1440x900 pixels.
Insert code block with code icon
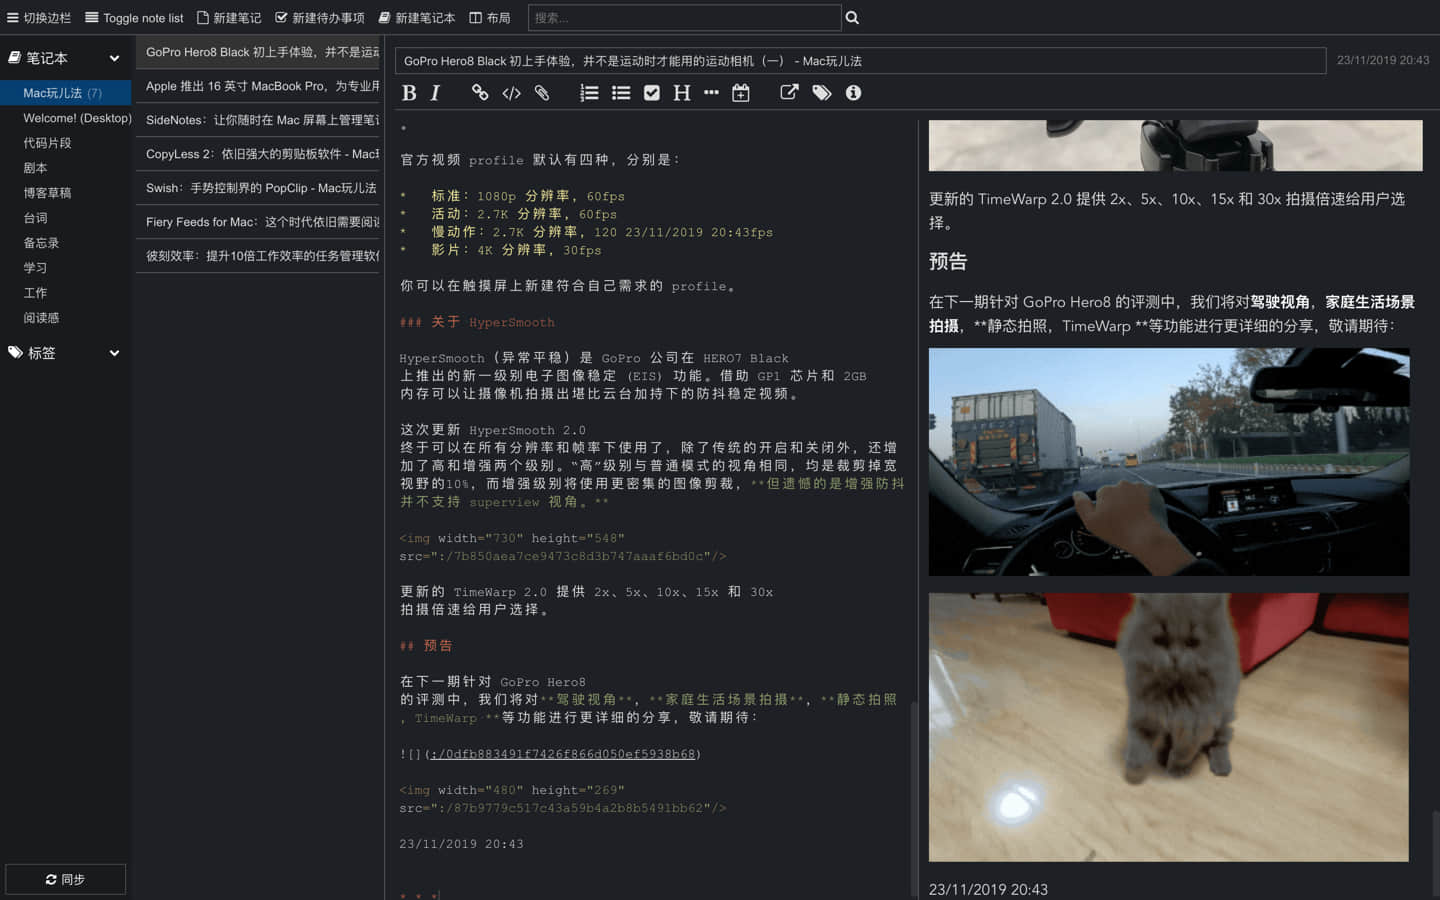coord(511,93)
